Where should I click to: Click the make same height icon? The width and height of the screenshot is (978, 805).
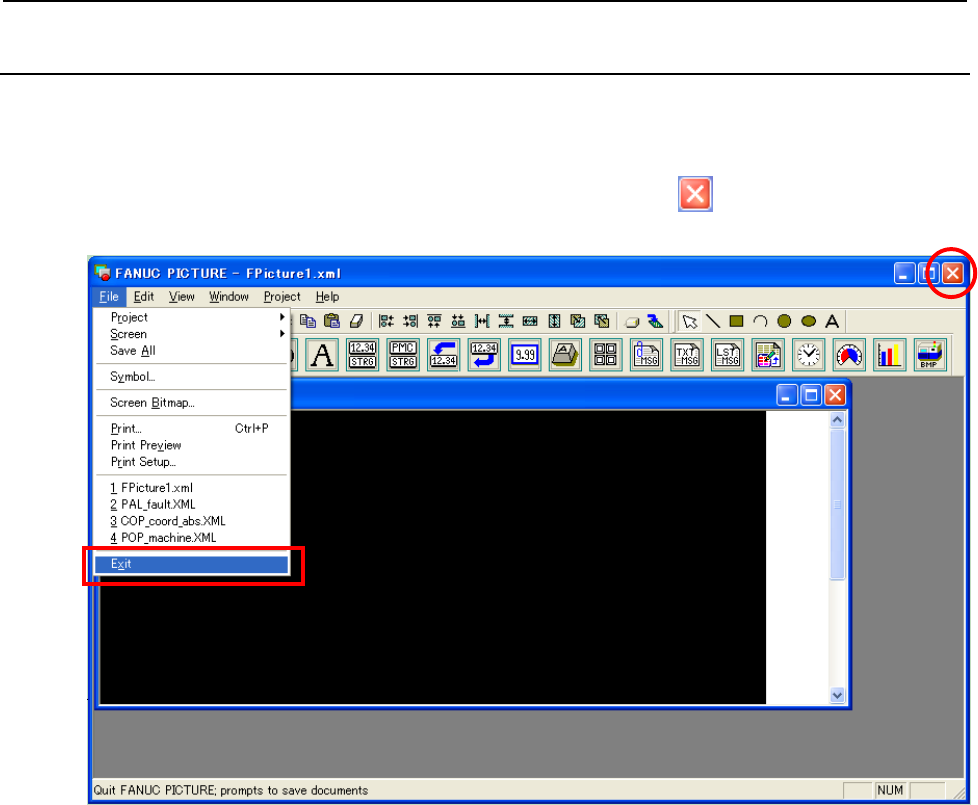(554, 321)
